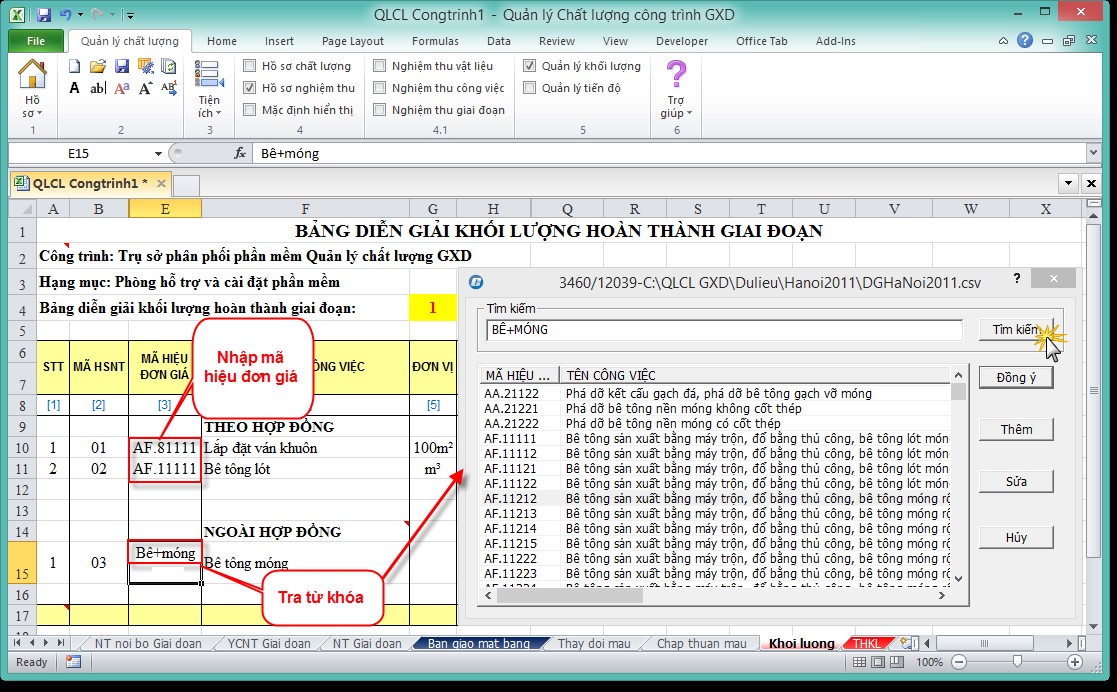Enable the Hồ sơ chất lượng checkbox
1117x692 pixels.
(250, 66)
